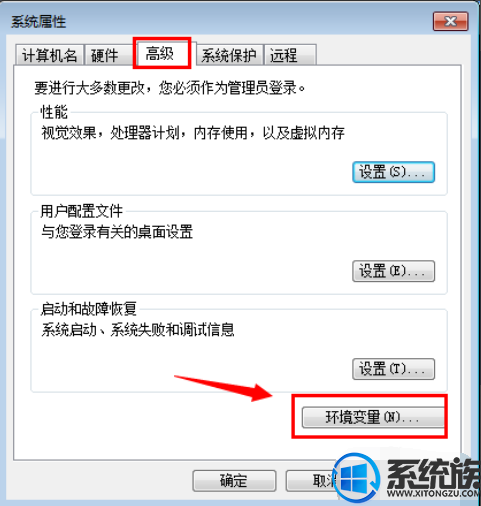Click the 取消 button
Screen dimensions: 481x506
tap(312, 481)
